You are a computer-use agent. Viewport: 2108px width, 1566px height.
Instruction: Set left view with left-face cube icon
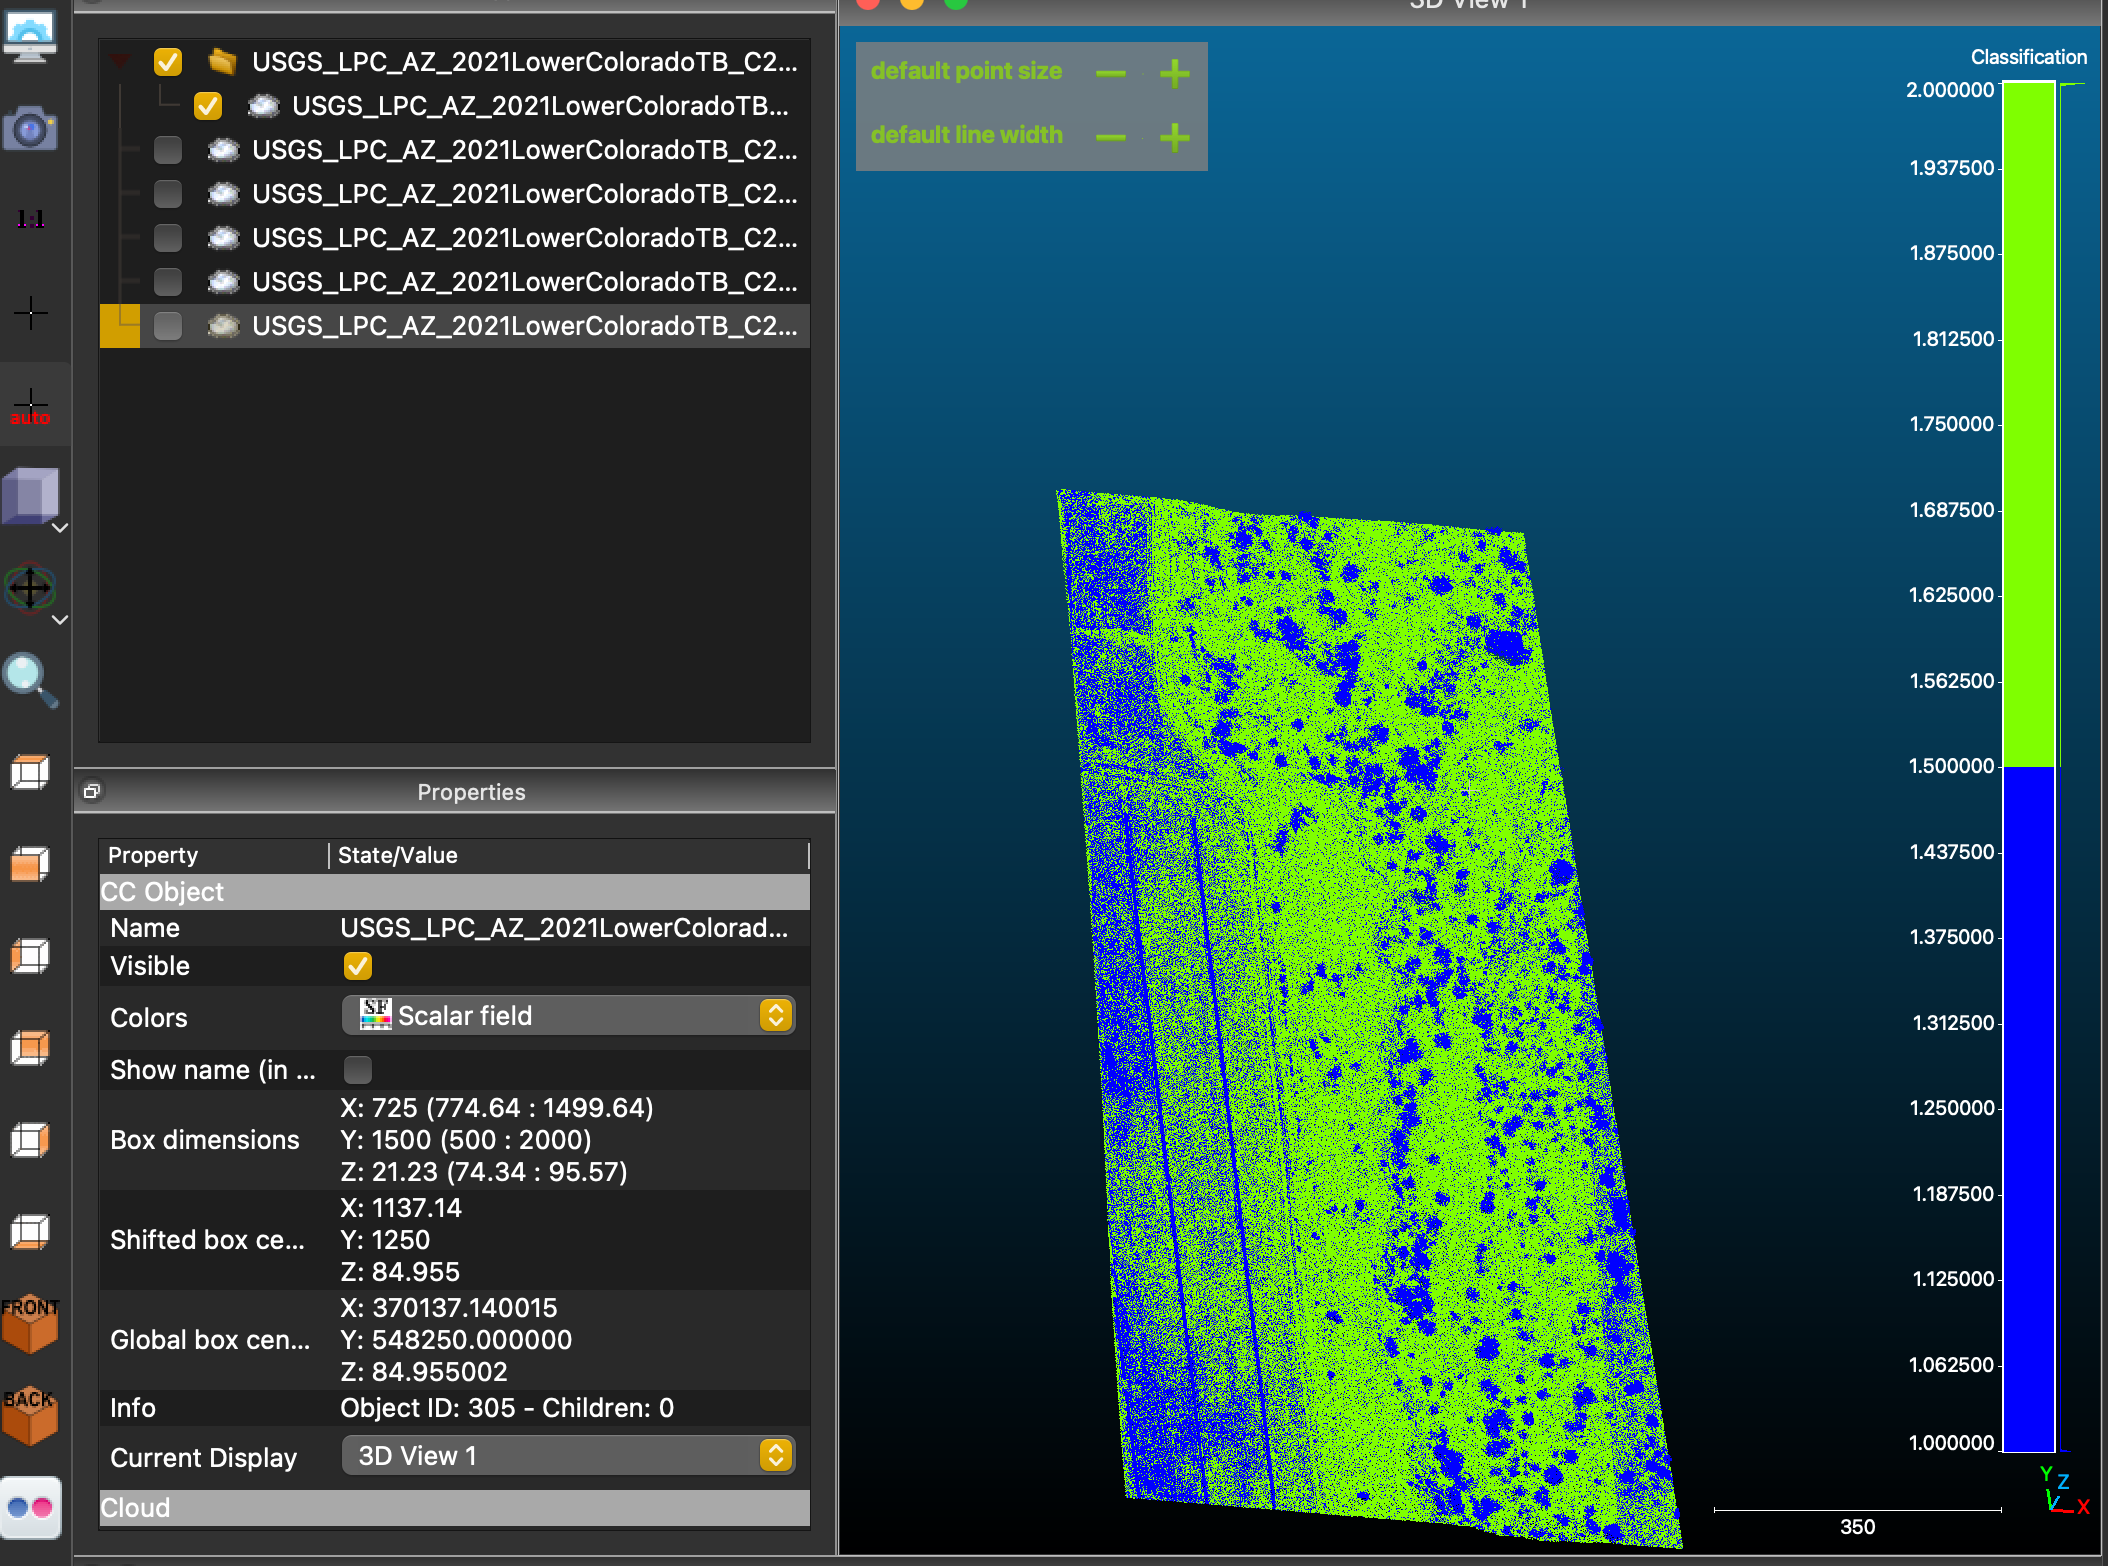click(x=30, y=956)
